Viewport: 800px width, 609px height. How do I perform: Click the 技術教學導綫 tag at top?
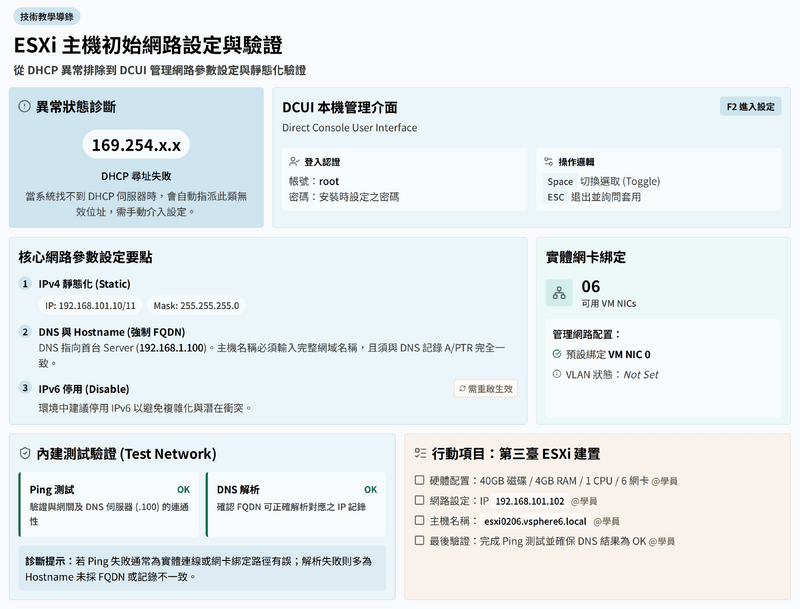[47, 17]
